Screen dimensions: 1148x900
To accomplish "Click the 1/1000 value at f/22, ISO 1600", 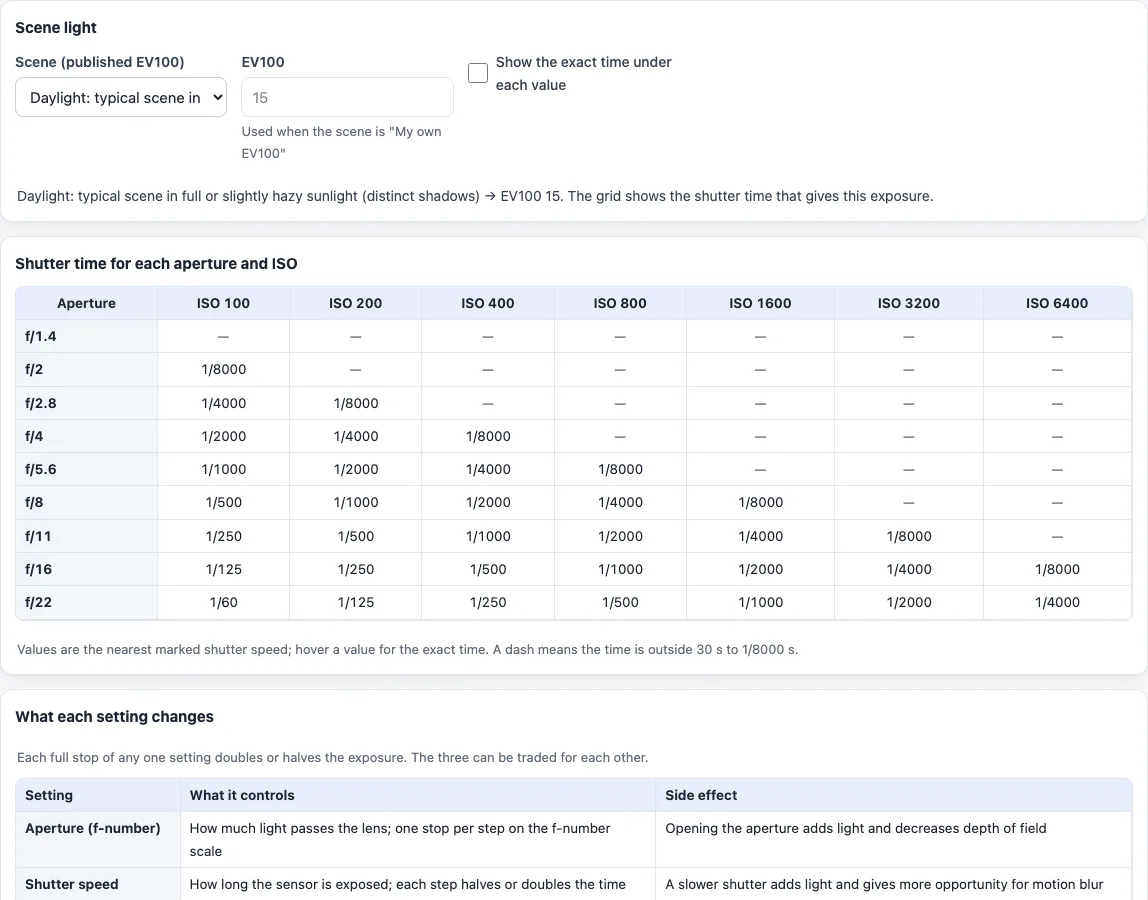I will (x=760, y=603).
